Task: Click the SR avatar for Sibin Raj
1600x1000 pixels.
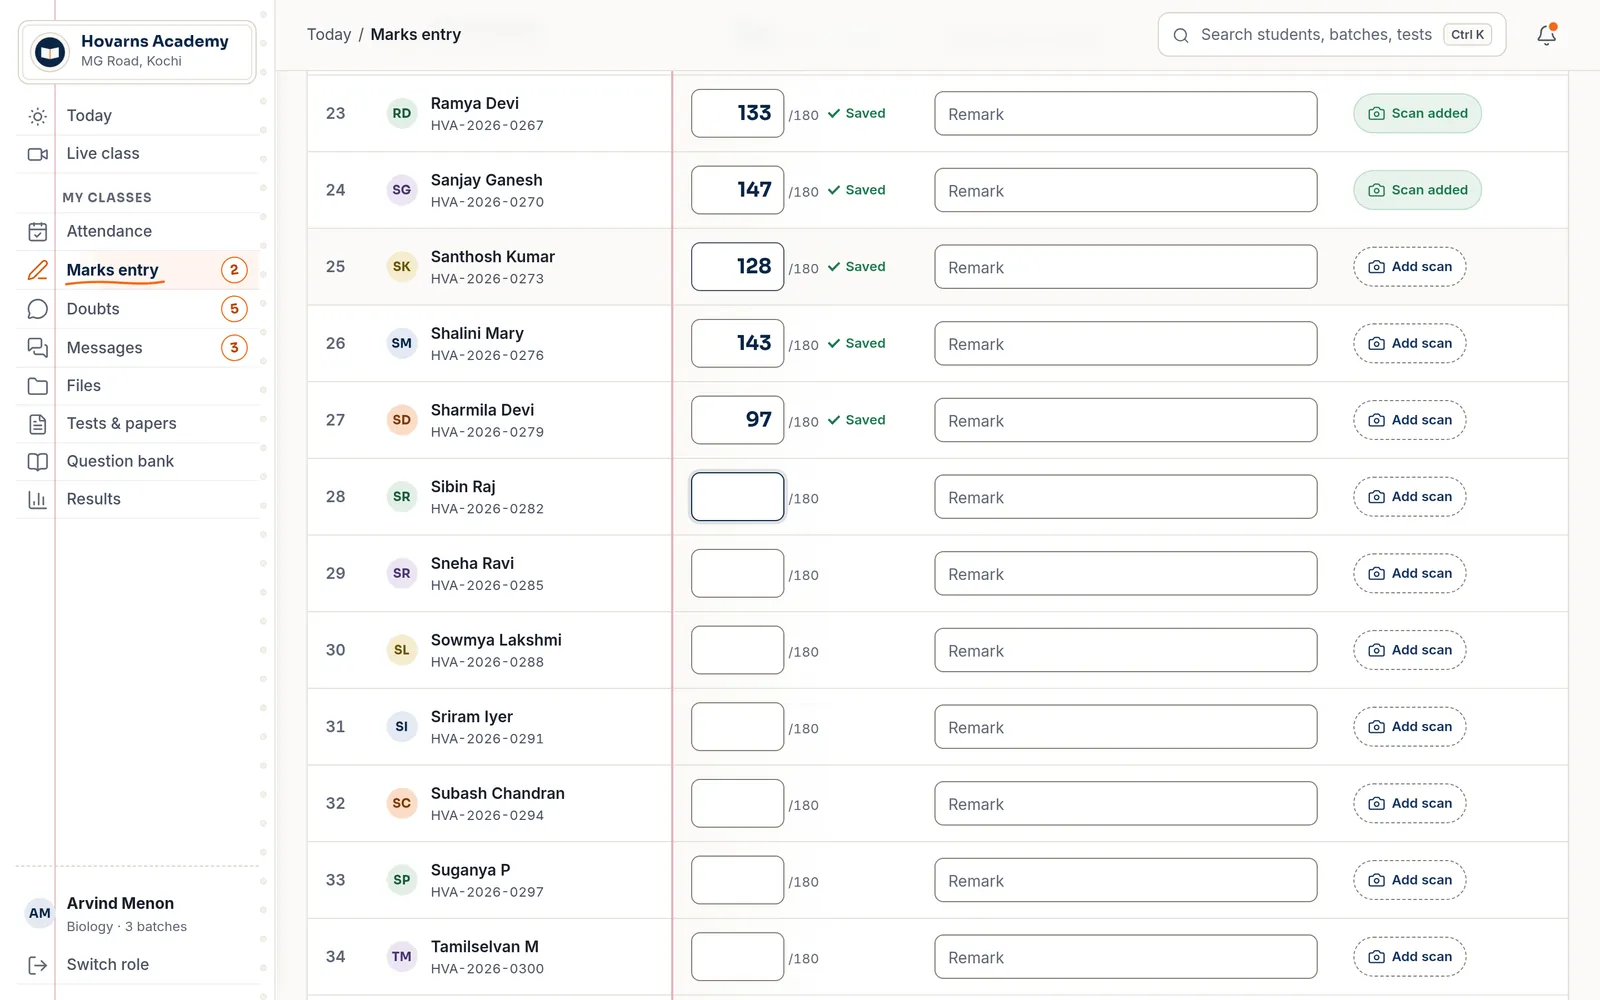Action: (x=402, y=497)
